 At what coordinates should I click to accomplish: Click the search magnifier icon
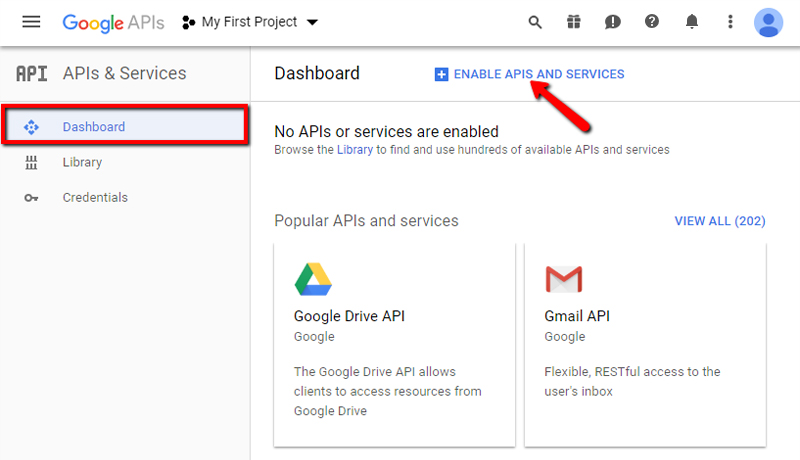click(535, 22)
